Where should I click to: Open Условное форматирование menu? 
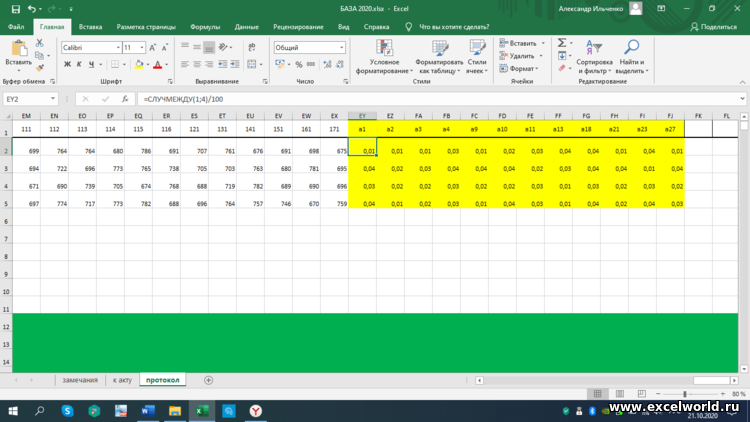click(x=384, y=57)
